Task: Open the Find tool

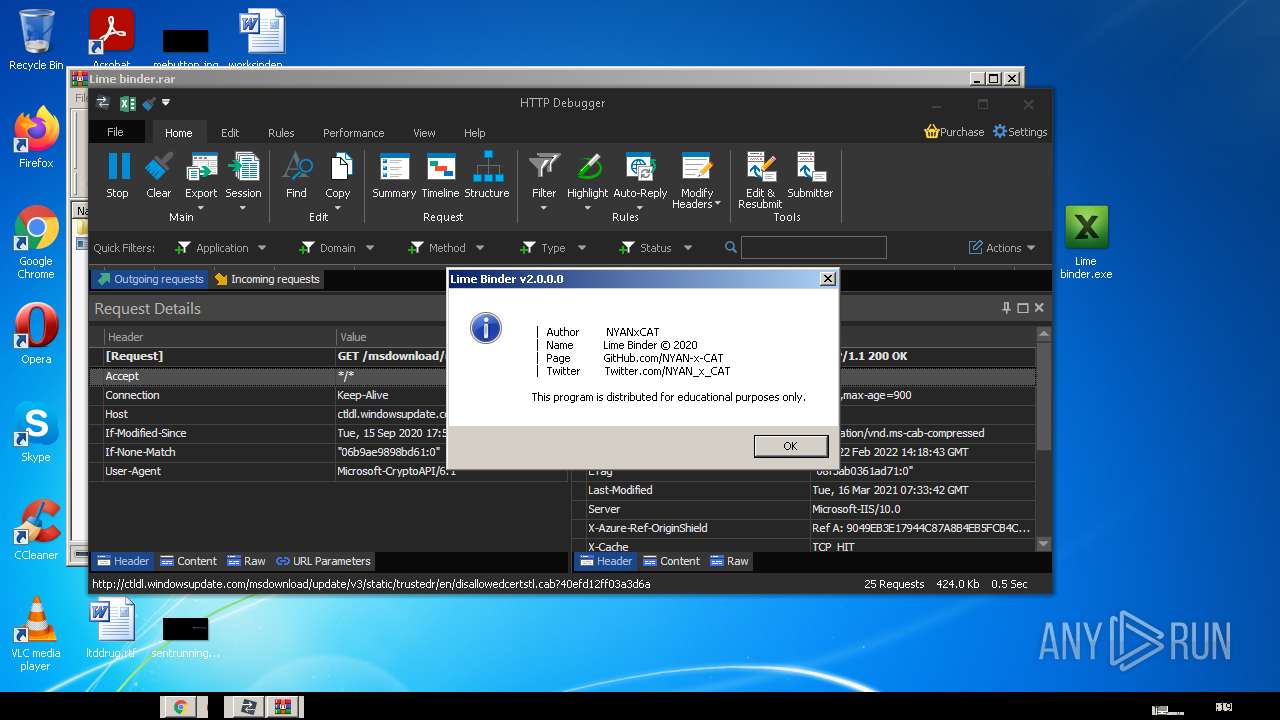Action: click(297, 176)
